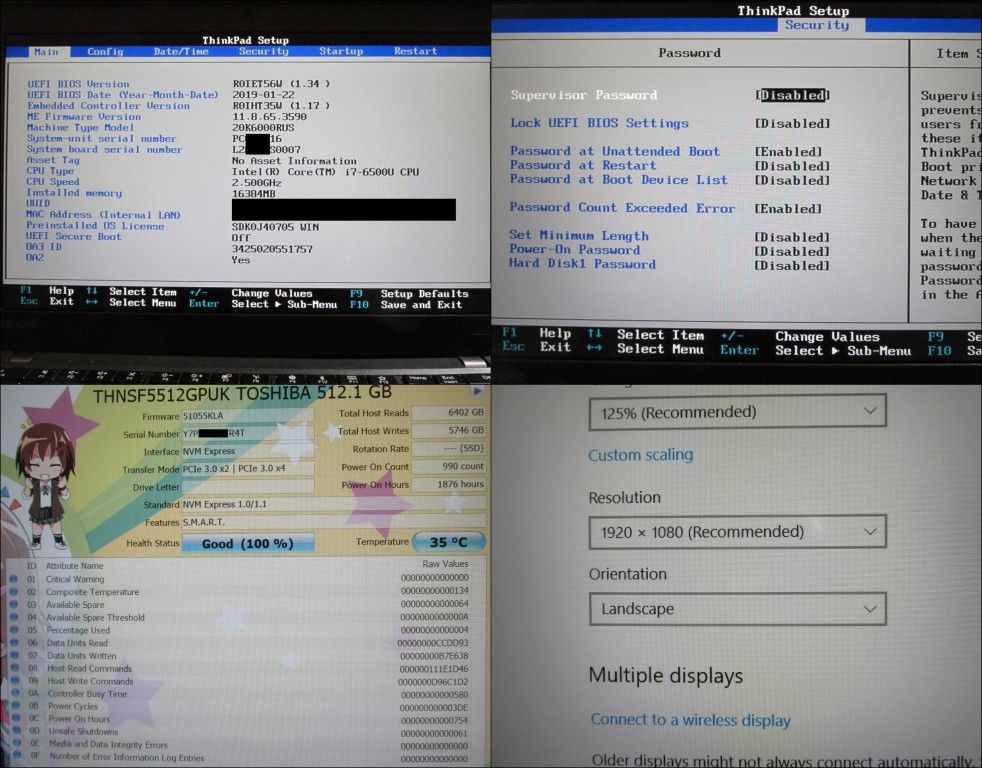Image resolution: width=982 pixels, height=768 pixels.
Task: Toggle Password Count Exceeded Error value
Action: pyautogui.click(x=788, y=209)
